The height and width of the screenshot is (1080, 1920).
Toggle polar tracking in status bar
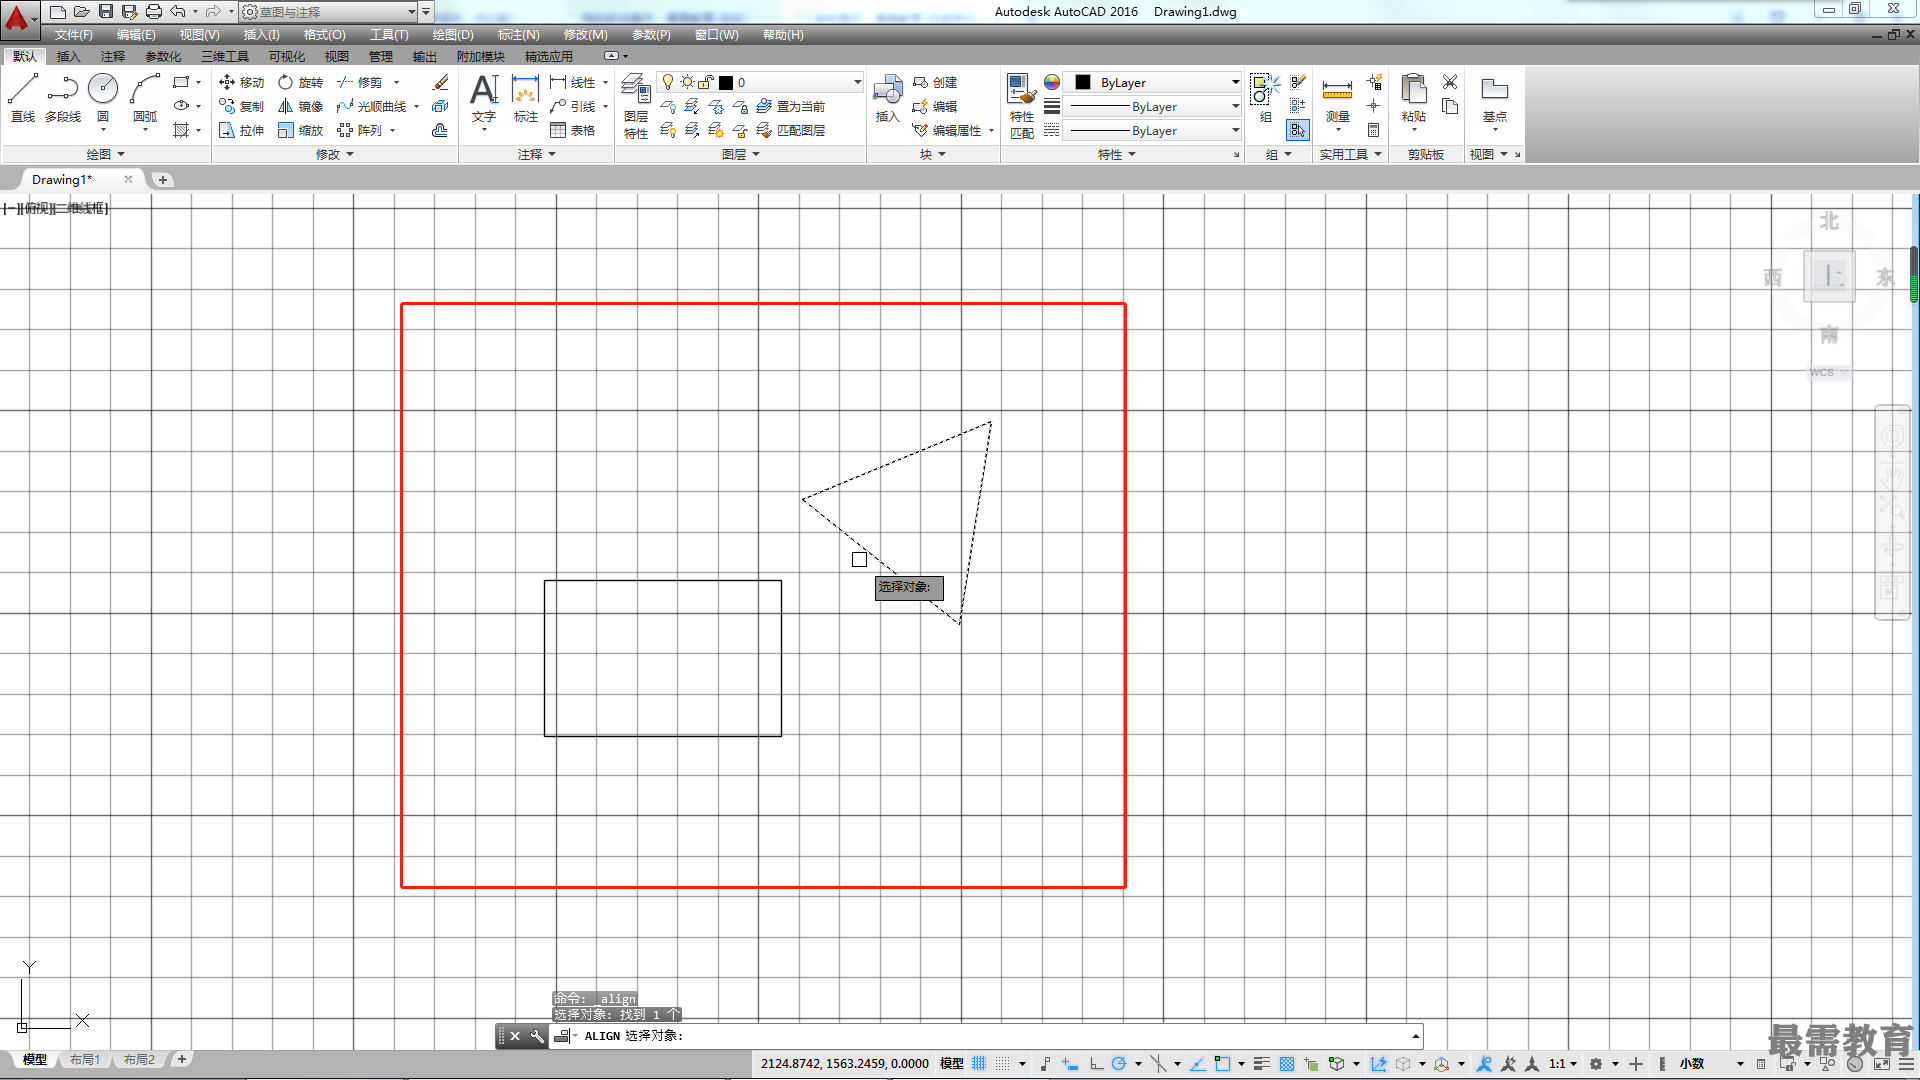point(1119,1064)
